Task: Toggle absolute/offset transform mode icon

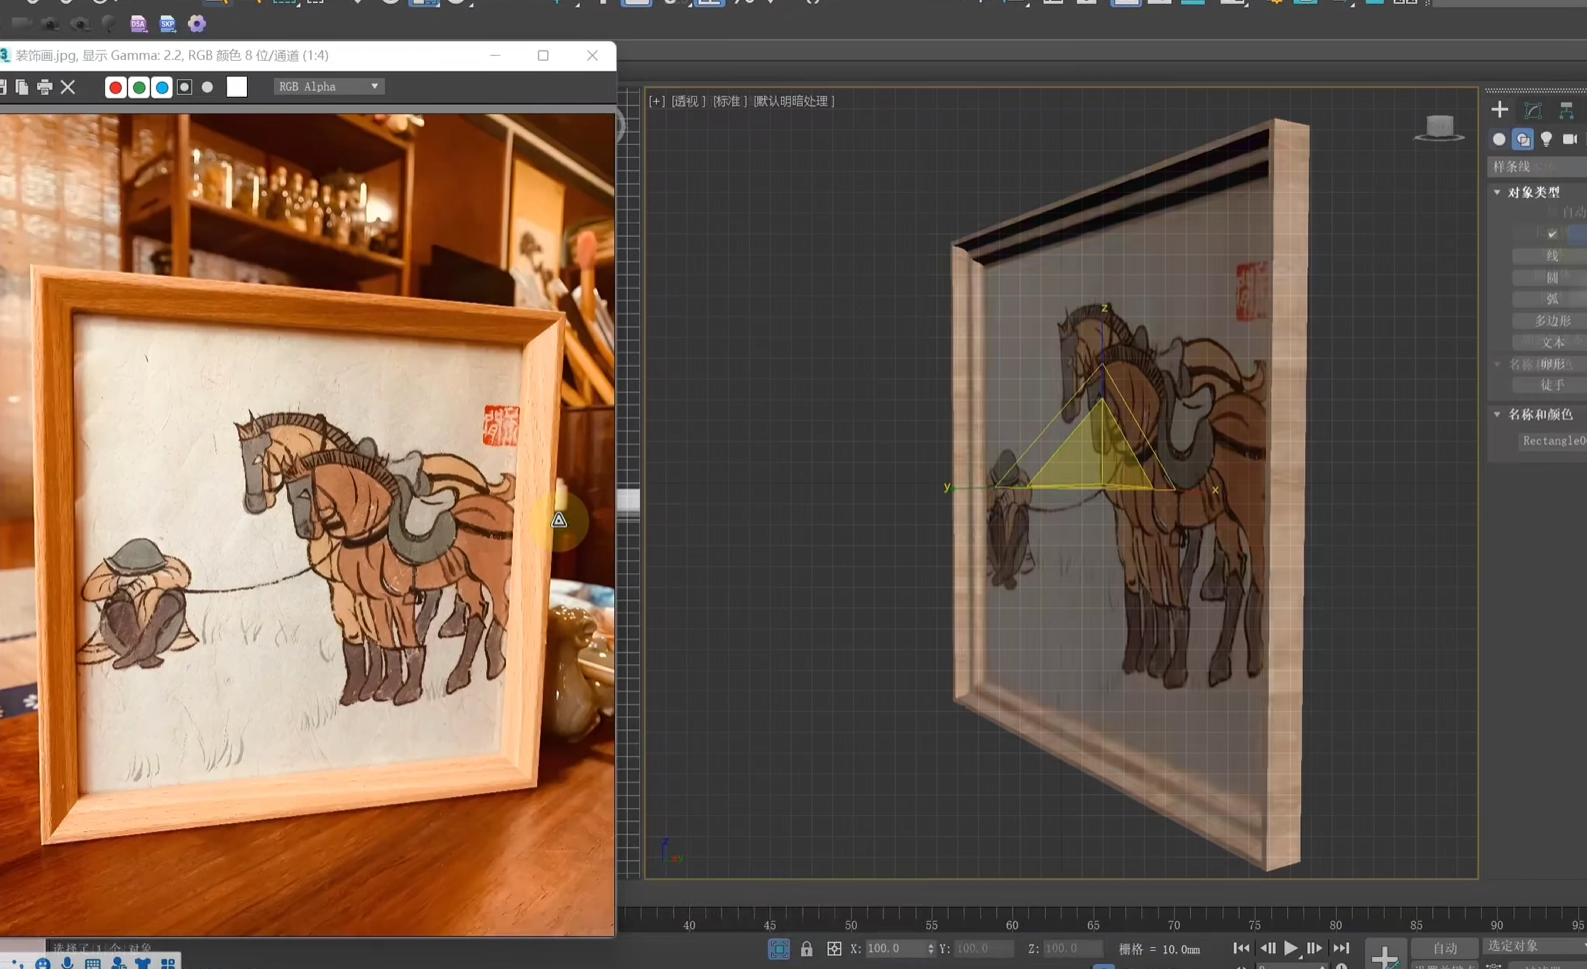Action: point(834,949)
